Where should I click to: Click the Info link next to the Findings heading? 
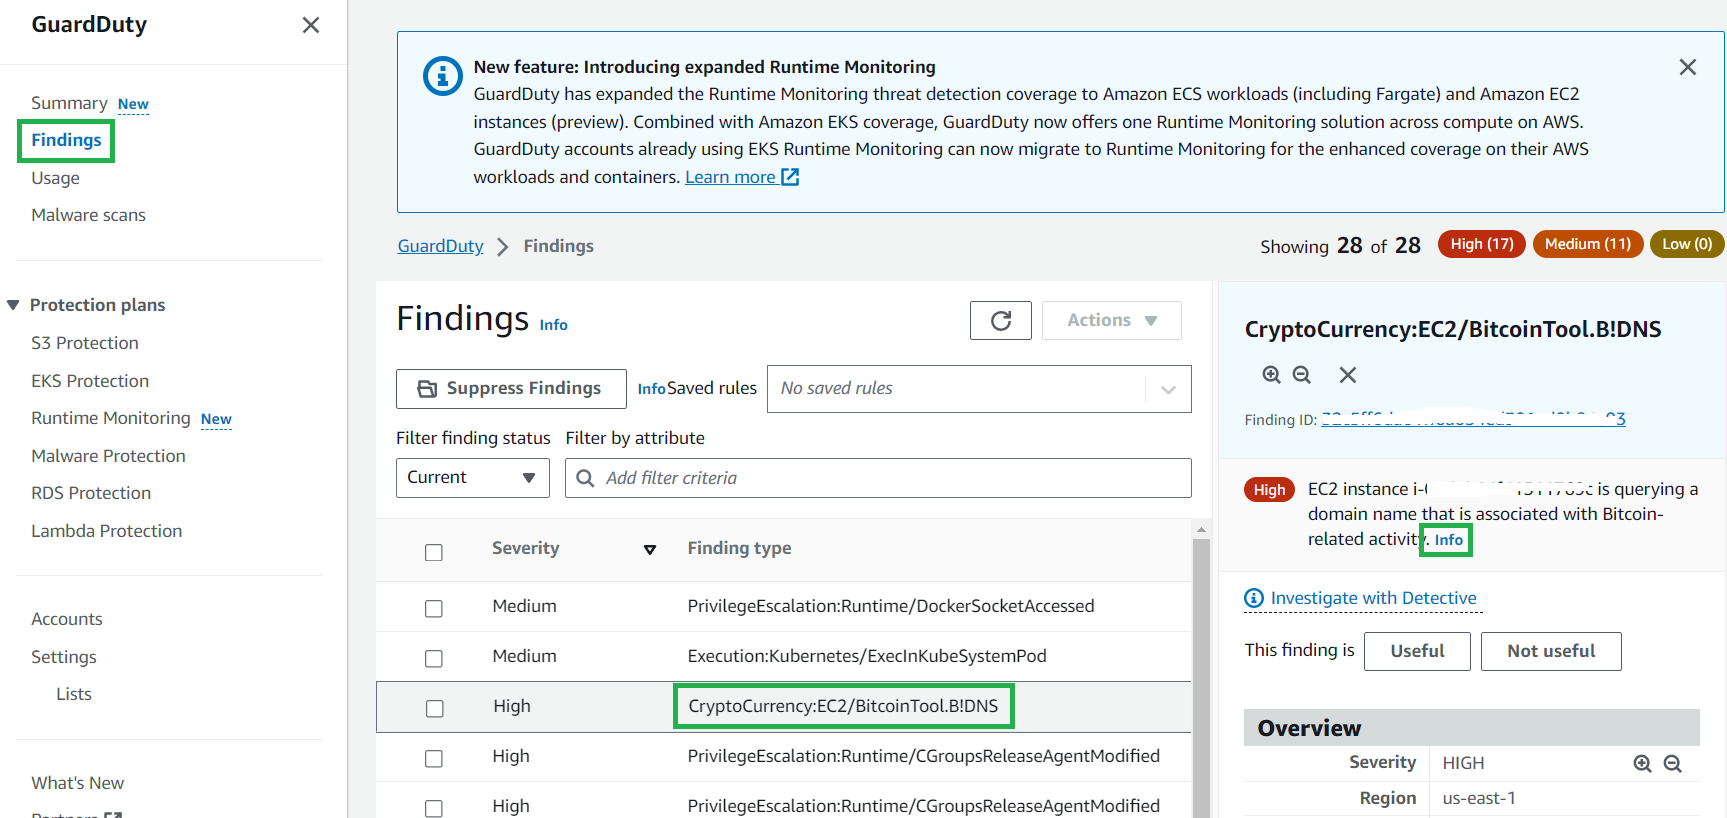coord(554,325)
